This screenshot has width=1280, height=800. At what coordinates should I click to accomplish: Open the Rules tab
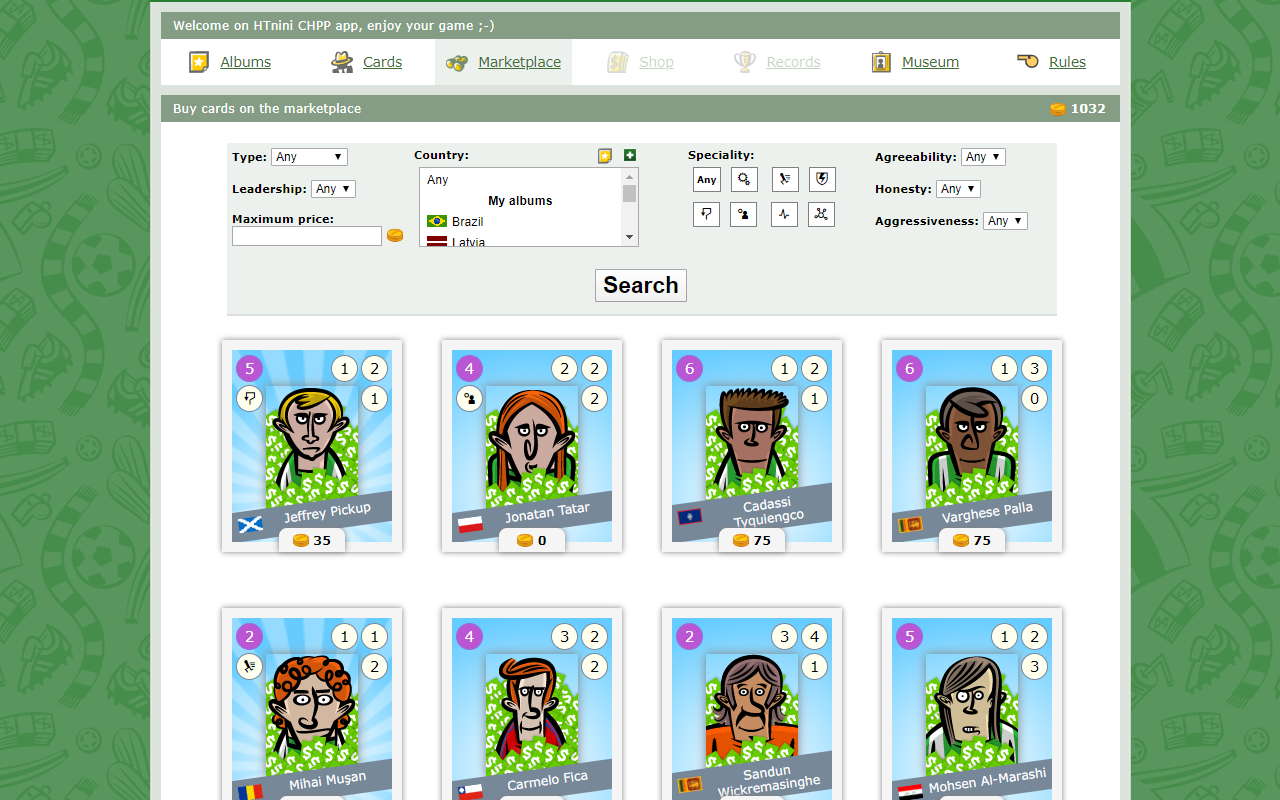pos(1051,62)
